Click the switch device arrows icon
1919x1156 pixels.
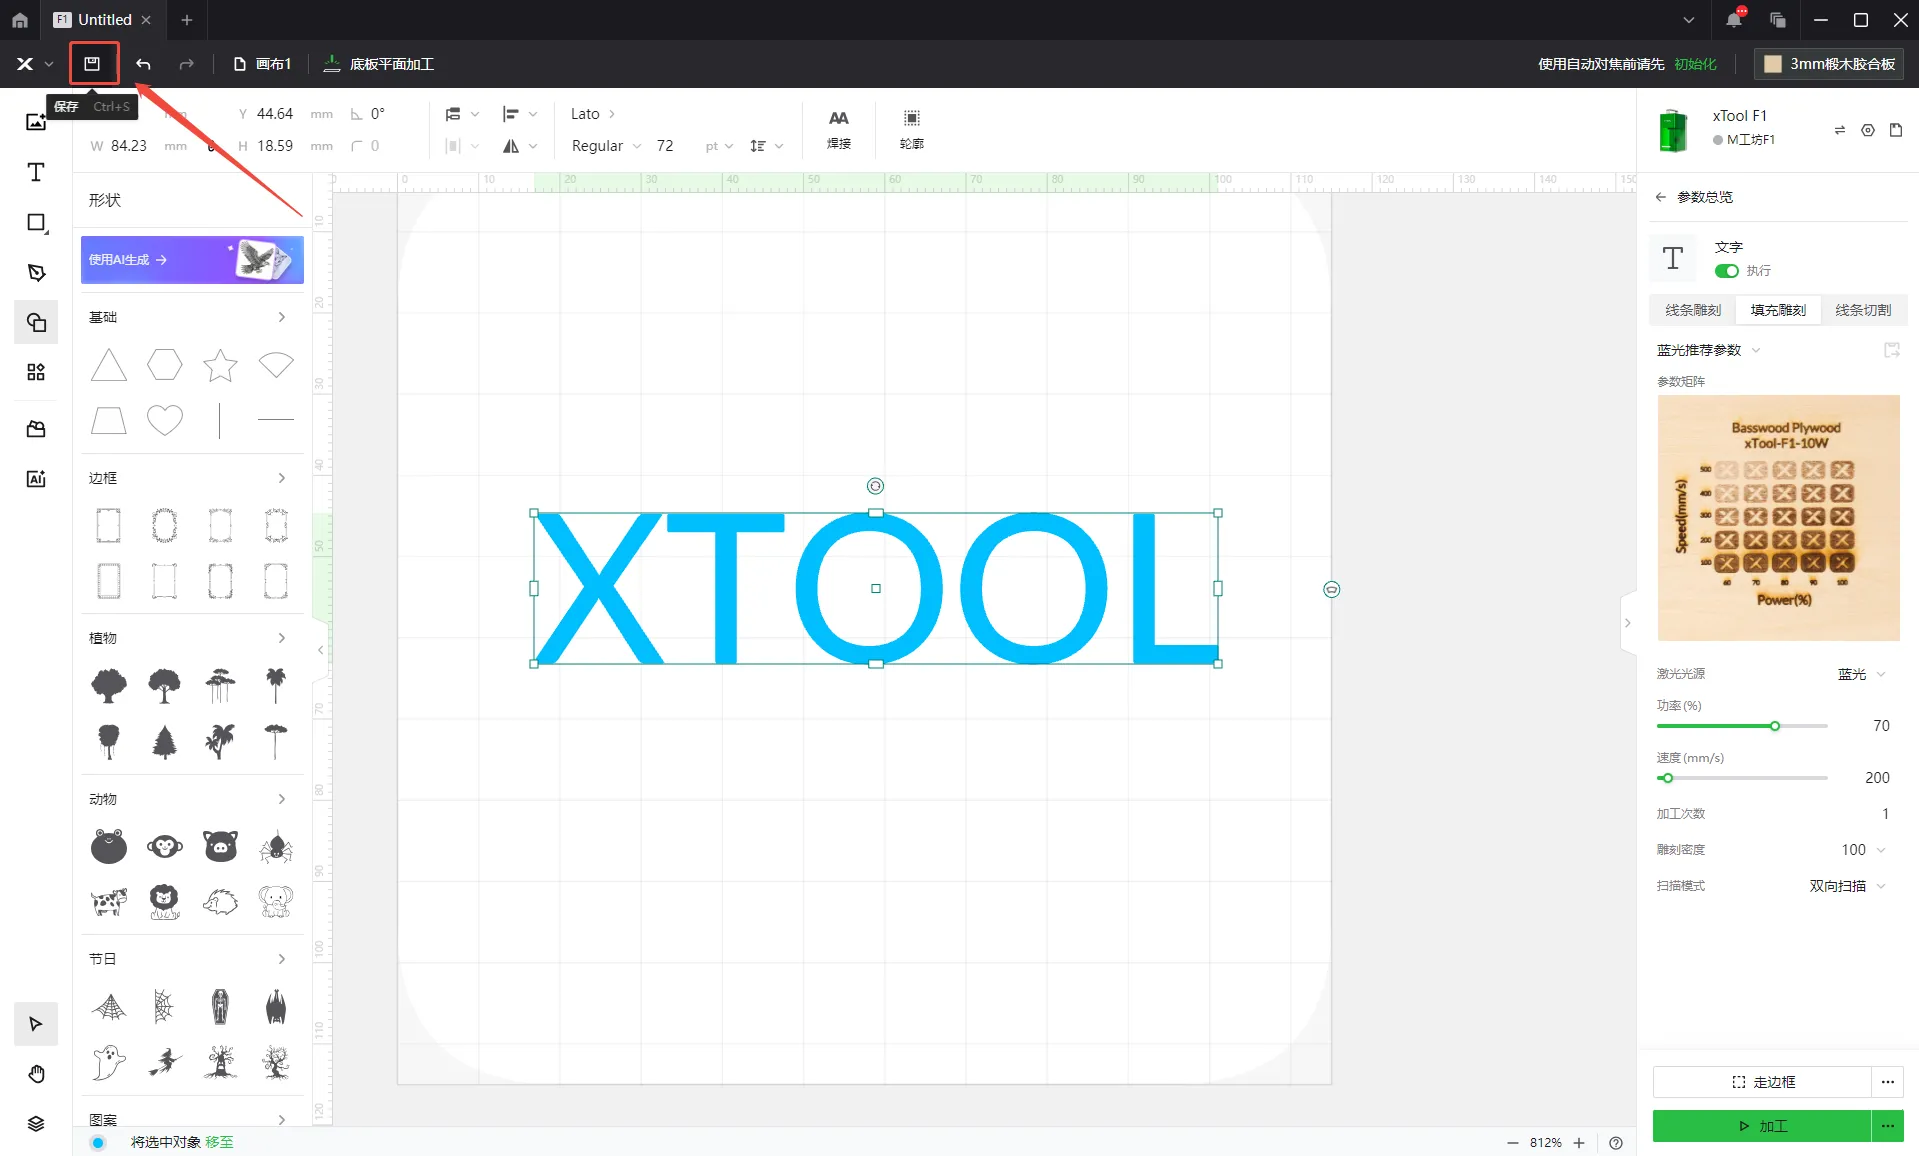coord(1840,130)
